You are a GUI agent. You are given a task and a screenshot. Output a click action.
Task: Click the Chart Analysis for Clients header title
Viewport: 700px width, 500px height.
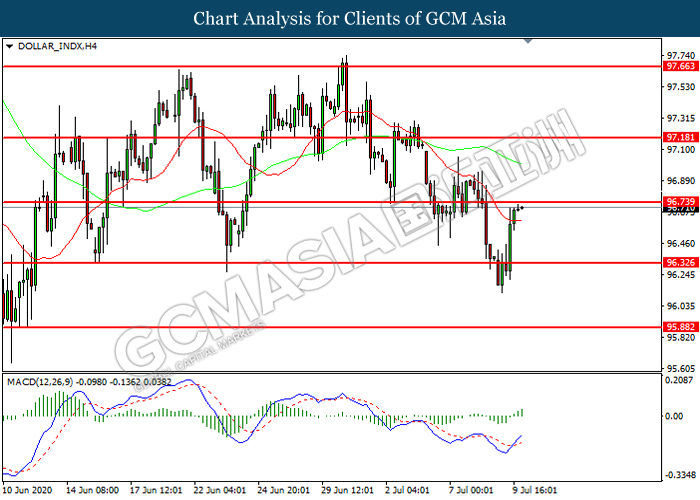point(350,18)
